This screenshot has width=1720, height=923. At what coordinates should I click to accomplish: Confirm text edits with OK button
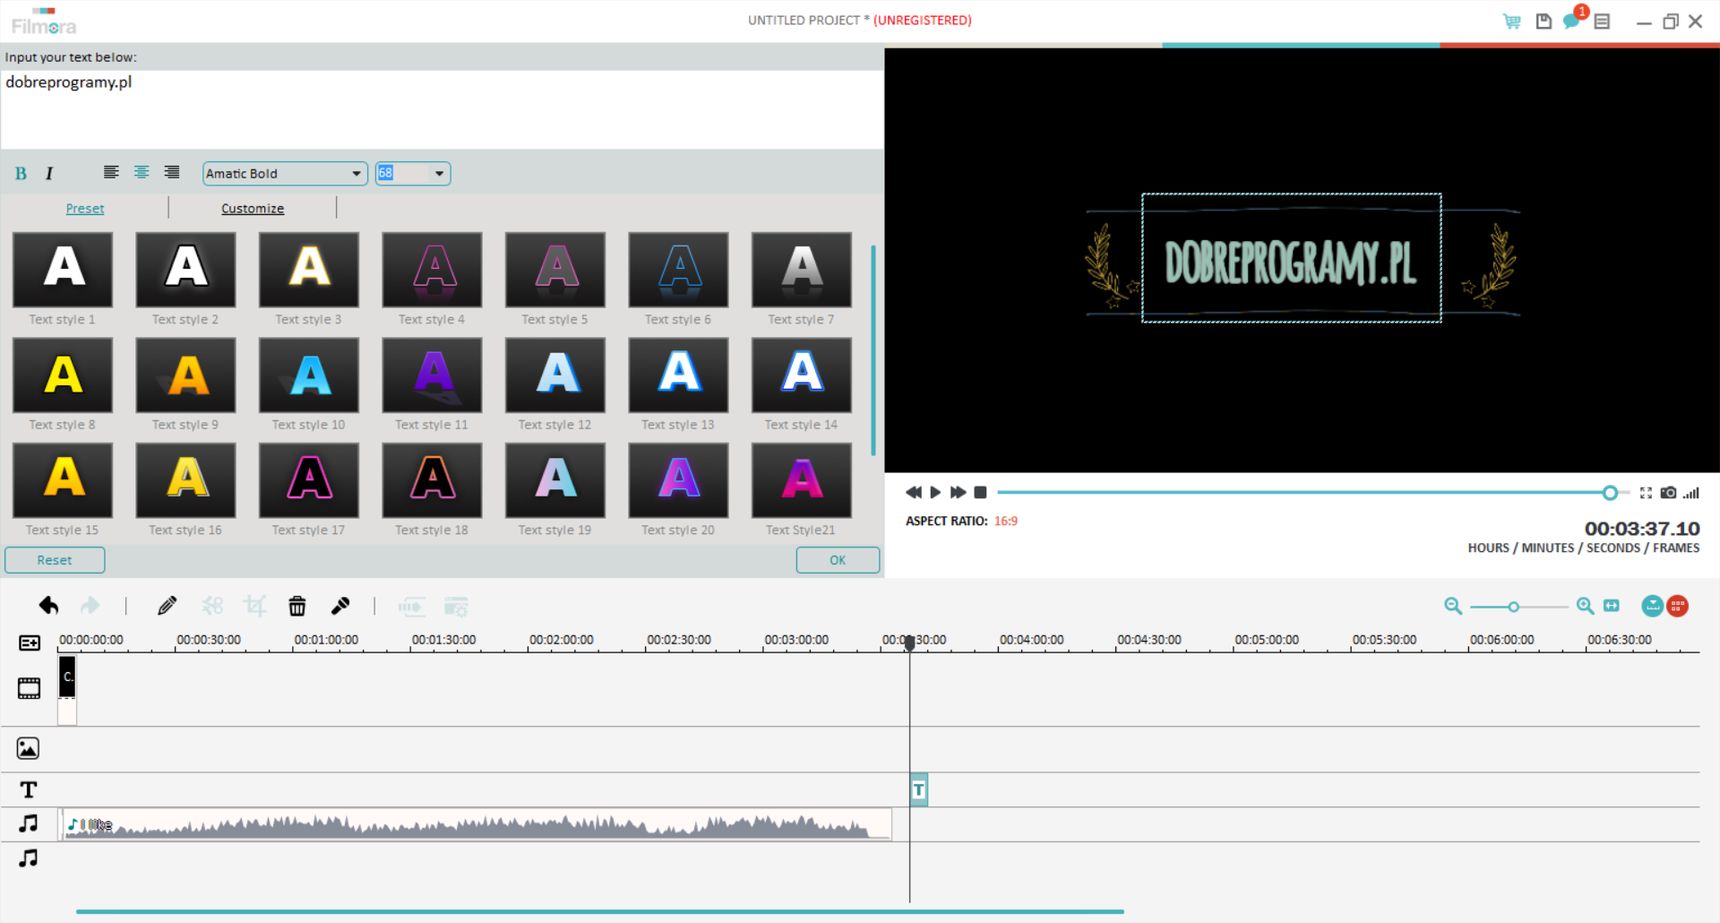(838, 560)
